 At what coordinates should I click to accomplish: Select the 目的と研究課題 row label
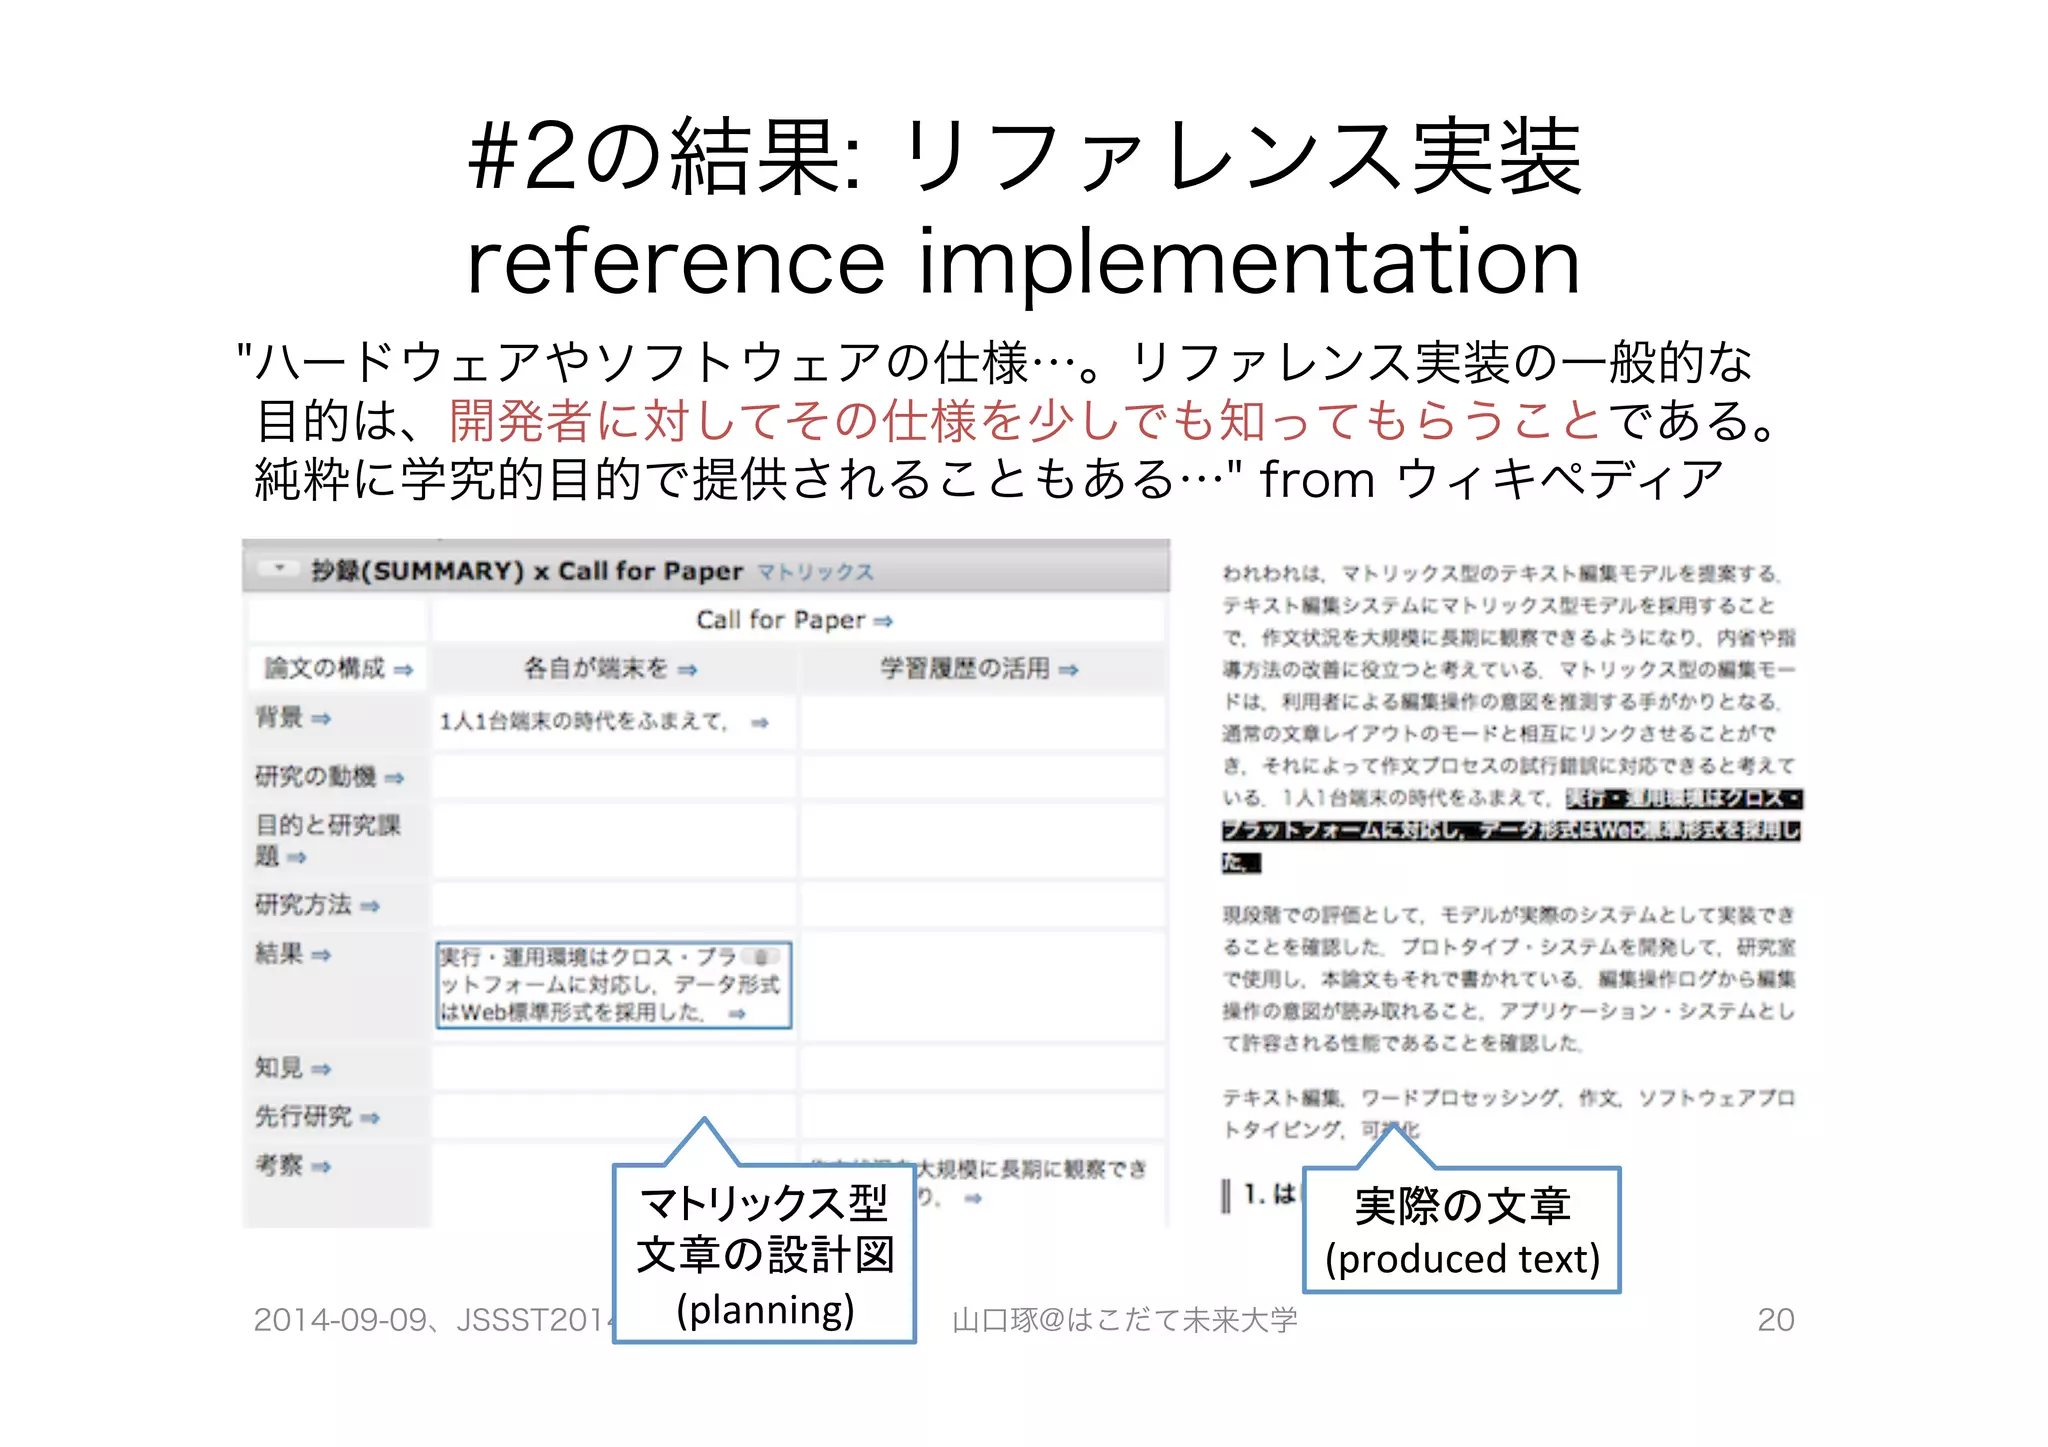point(327,840)
